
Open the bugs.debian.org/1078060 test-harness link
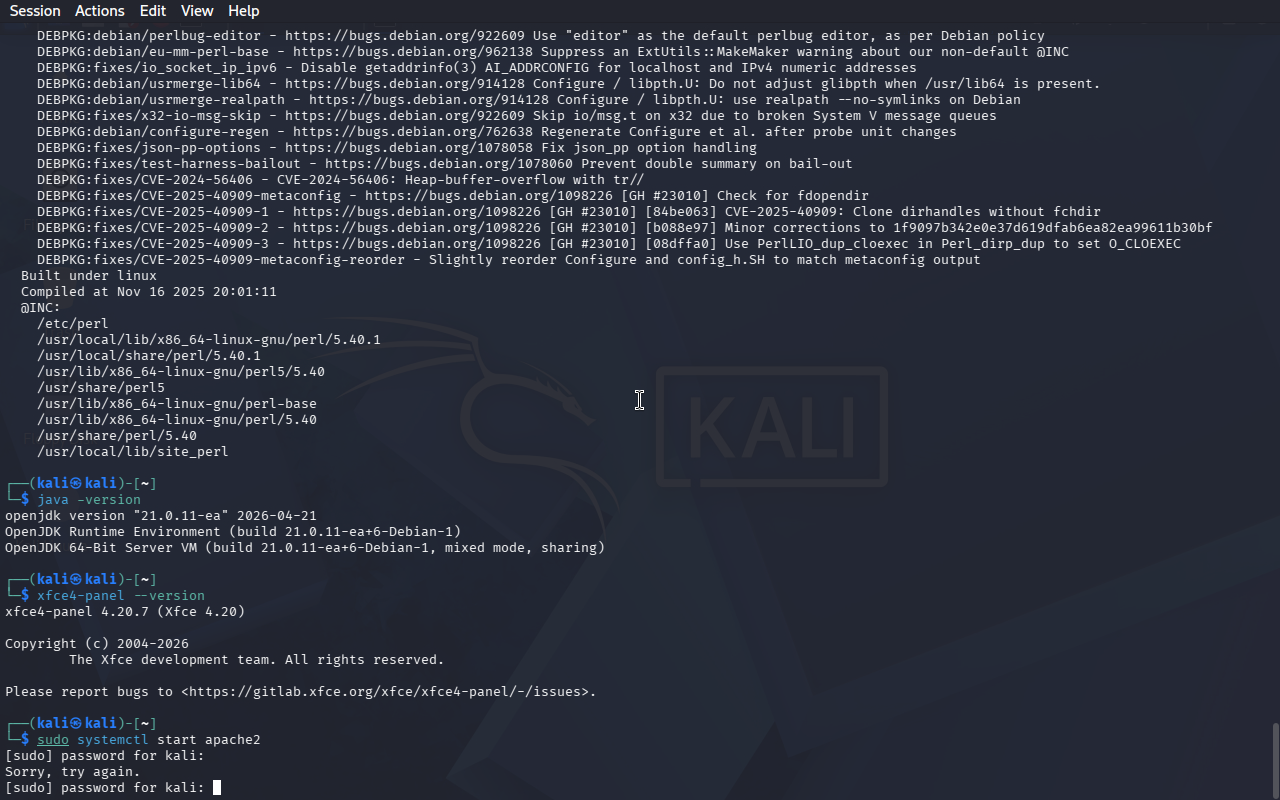pyautogui.click(x=449, y=164)
